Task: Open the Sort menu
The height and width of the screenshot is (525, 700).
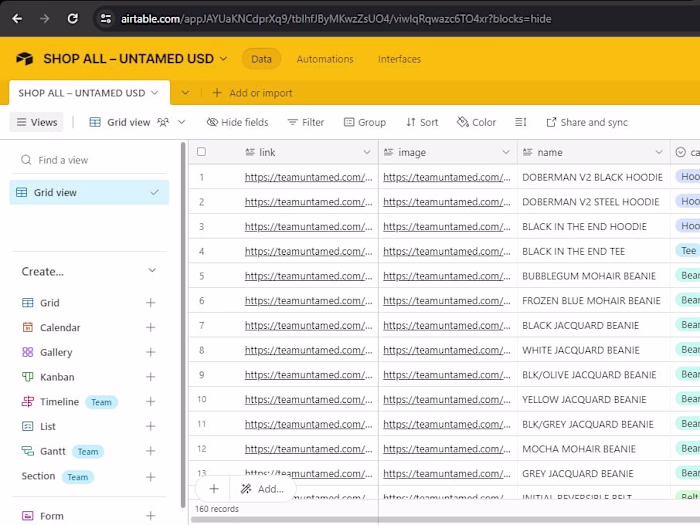Action: coord(422,122)
